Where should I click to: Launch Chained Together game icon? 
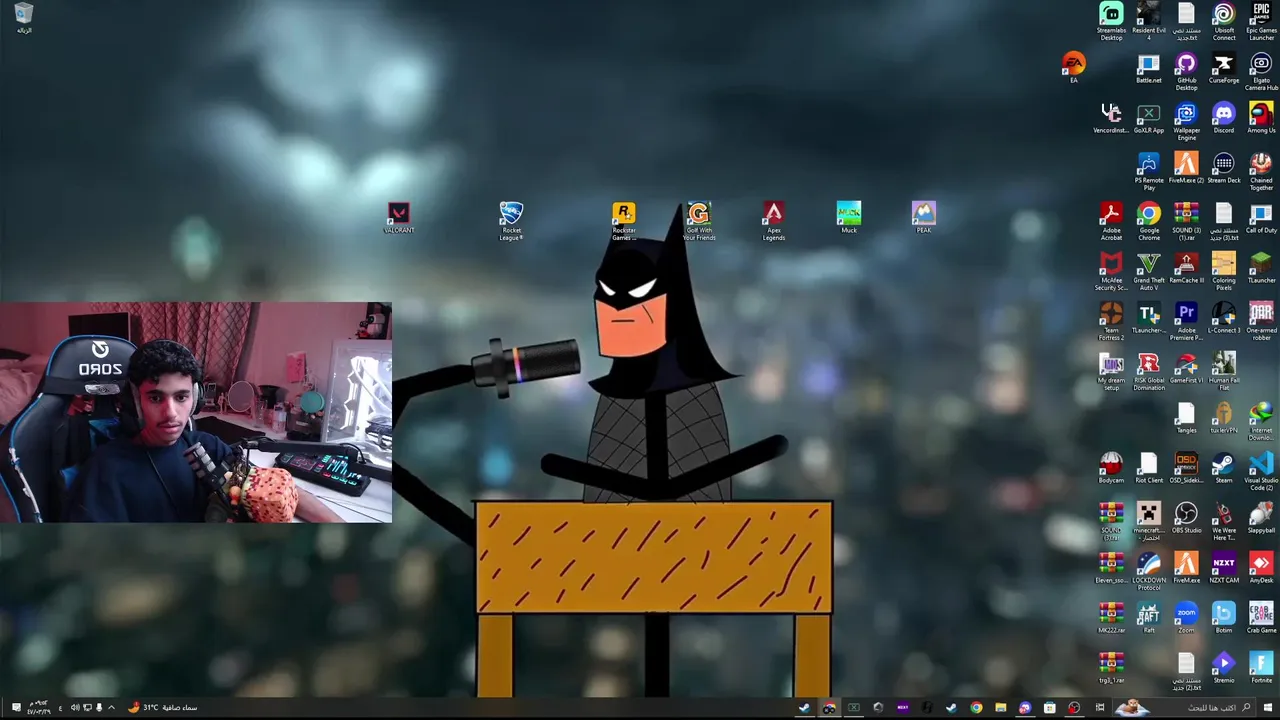(1261, 171)
